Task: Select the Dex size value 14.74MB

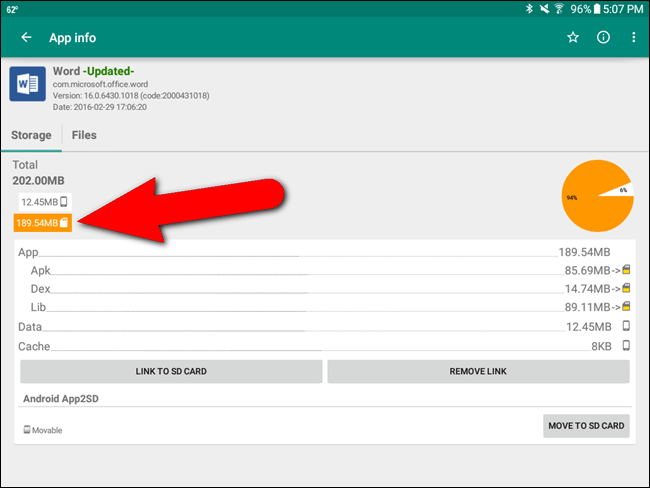Action: (587, 289)
